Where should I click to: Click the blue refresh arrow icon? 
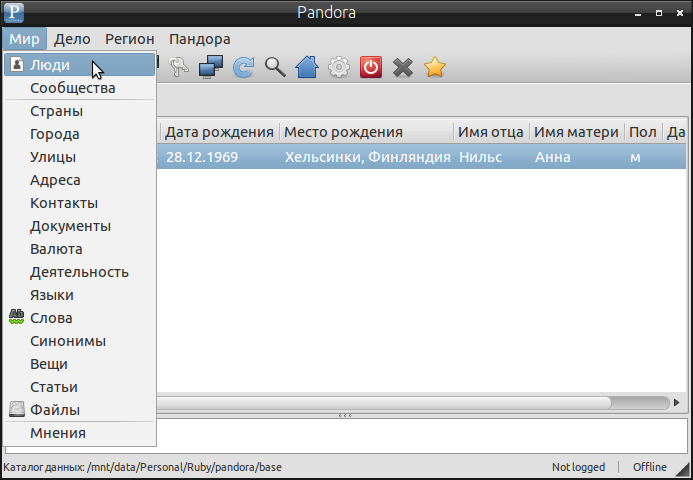[x=243, y=67]
